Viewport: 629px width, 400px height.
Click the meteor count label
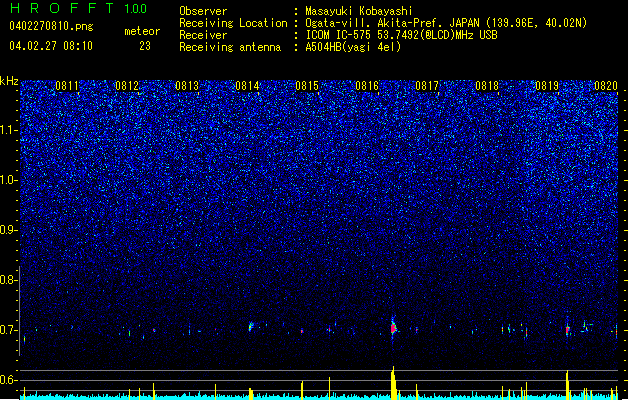(x=142, y=31)
